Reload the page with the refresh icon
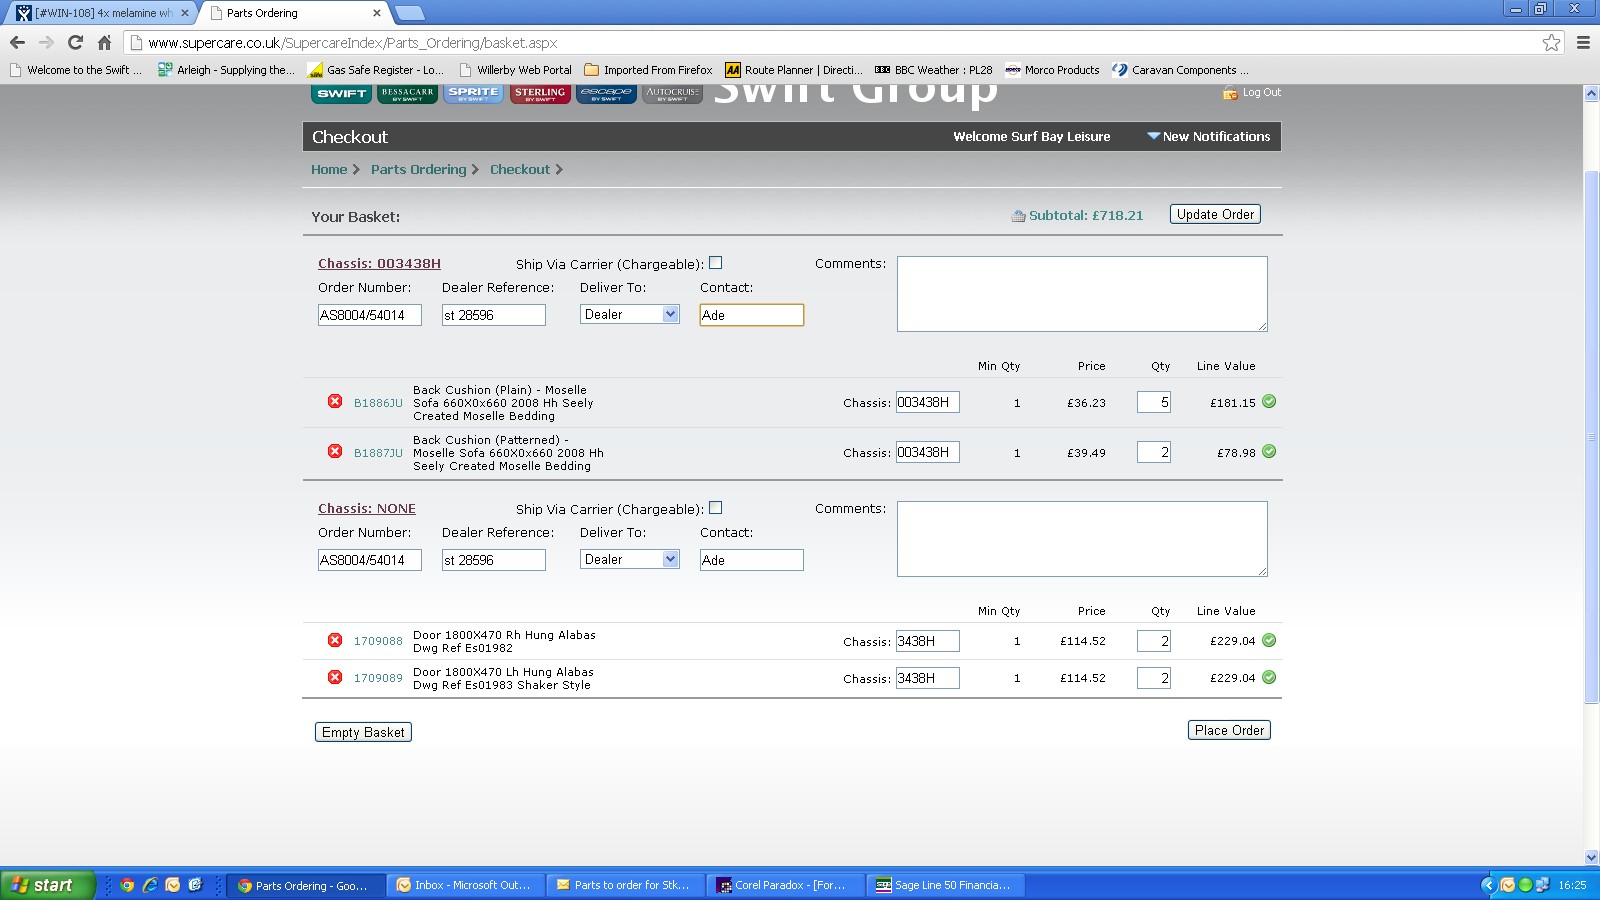The width and height of the screenshot is (1600, 900). click(75, 42)
